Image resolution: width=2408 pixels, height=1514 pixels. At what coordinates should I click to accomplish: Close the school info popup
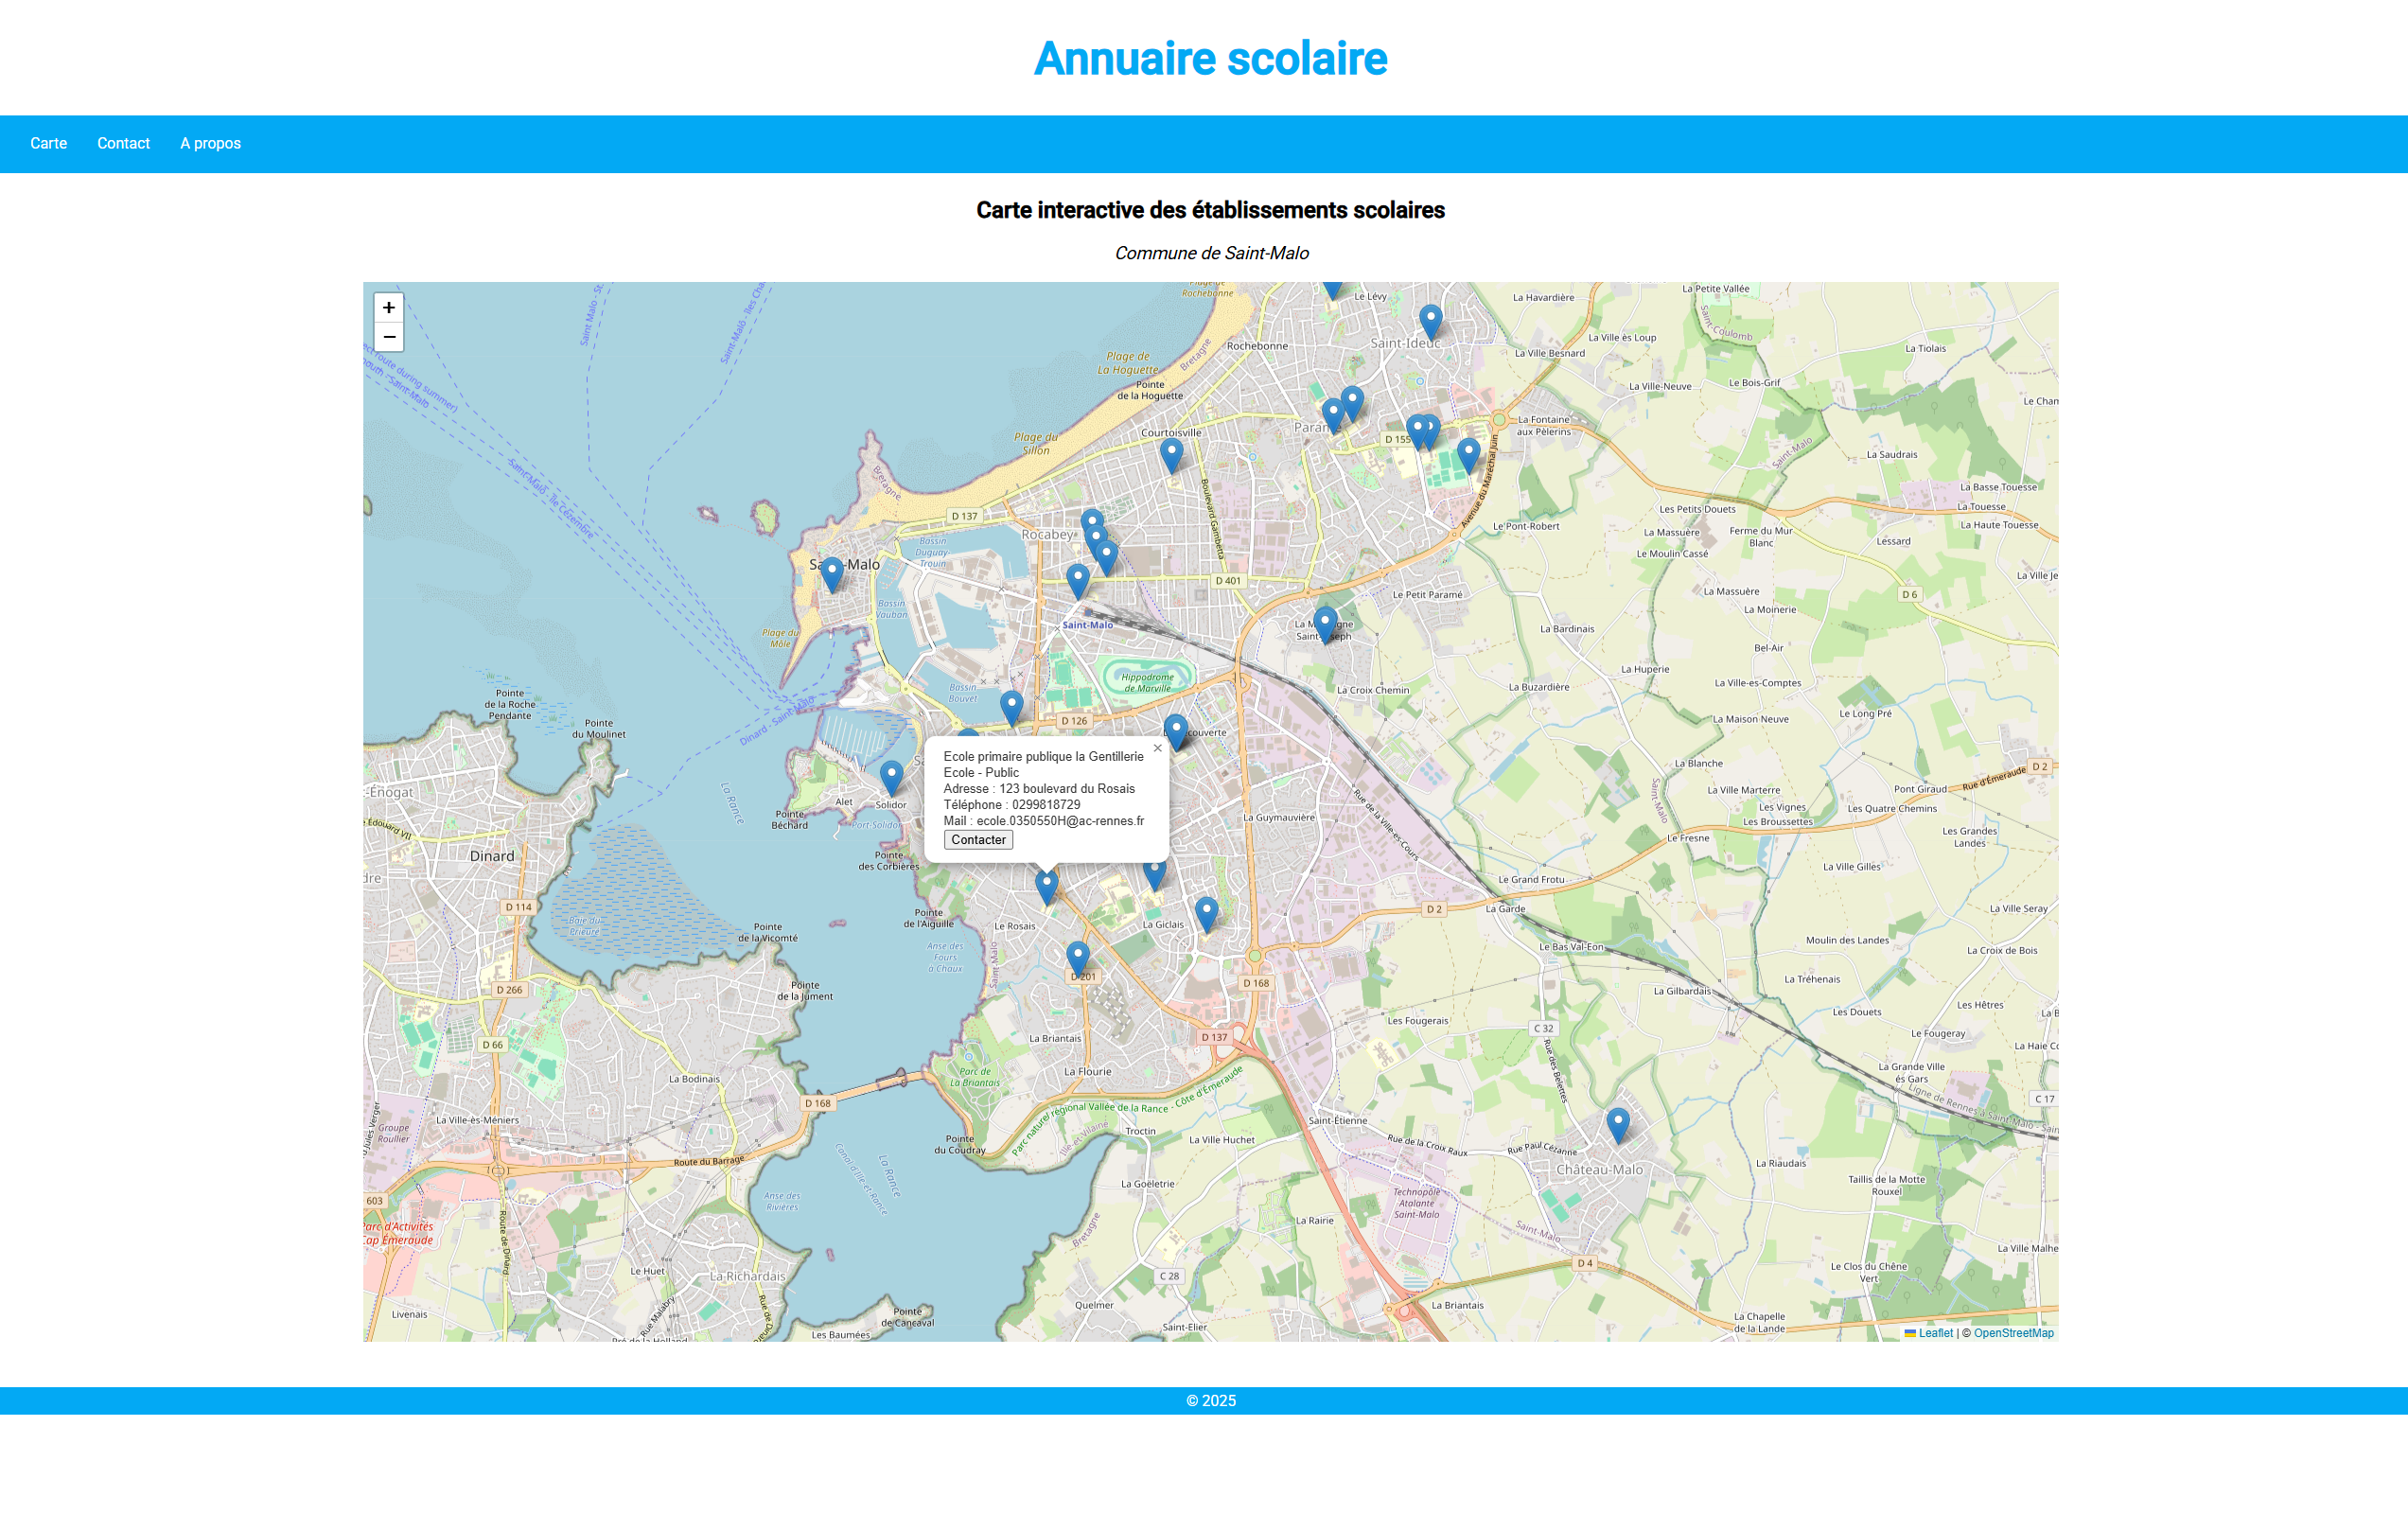(1157, 748)
